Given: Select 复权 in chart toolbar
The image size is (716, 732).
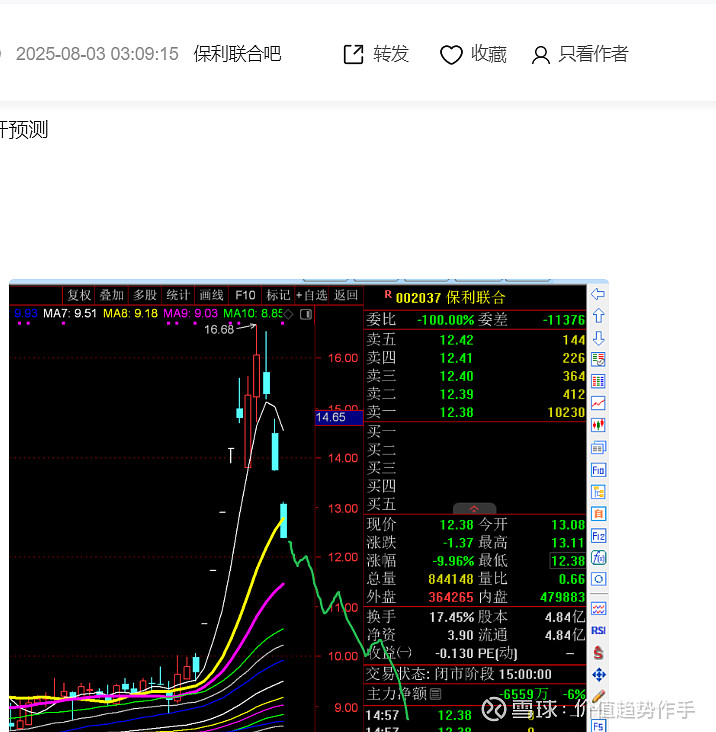Looking at the screenshot, I should pos(79,295).
